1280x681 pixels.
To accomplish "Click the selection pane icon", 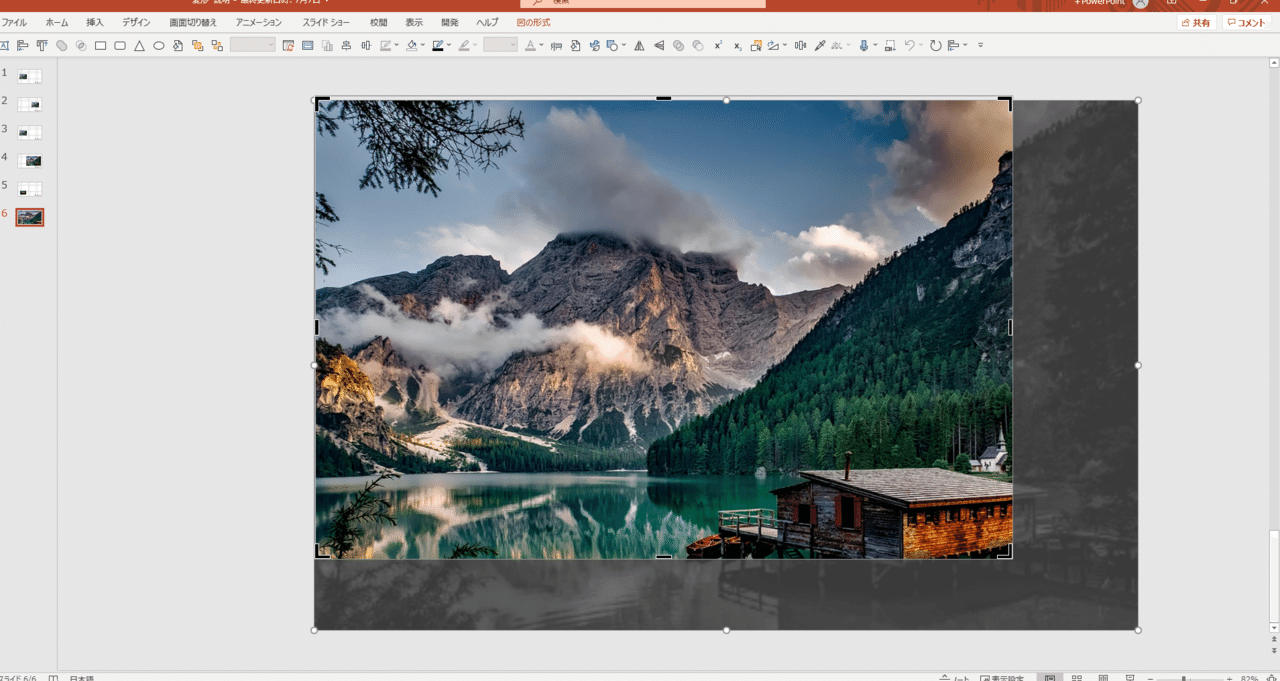I will [x=756, y=45].
